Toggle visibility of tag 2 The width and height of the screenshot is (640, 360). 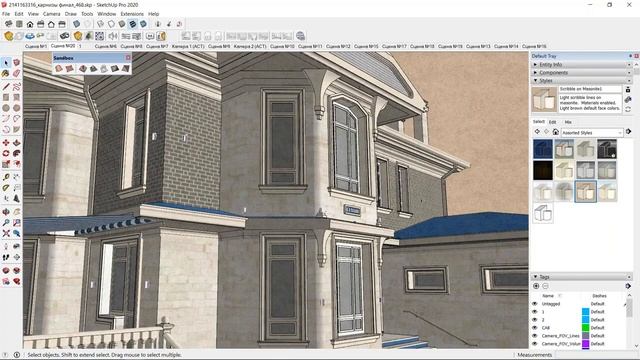coord(535,320)
